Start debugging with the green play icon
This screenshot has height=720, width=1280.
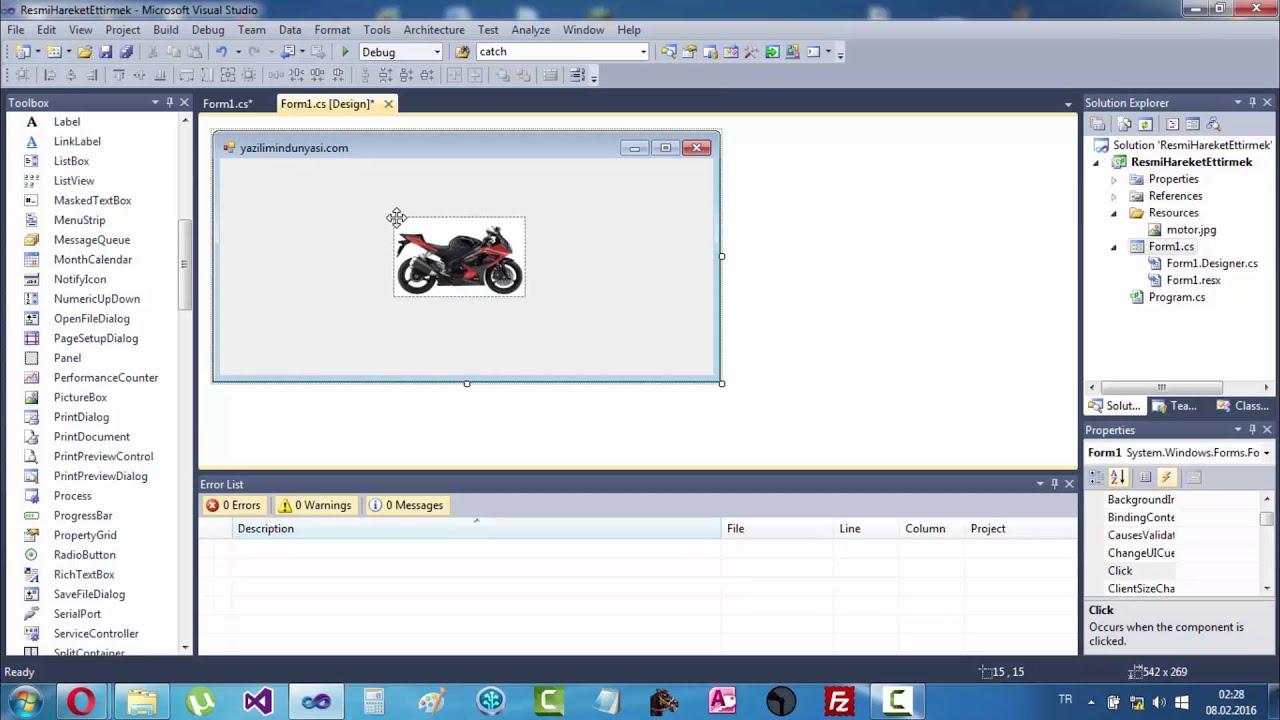pyautogui.click(x=345, y=52)
